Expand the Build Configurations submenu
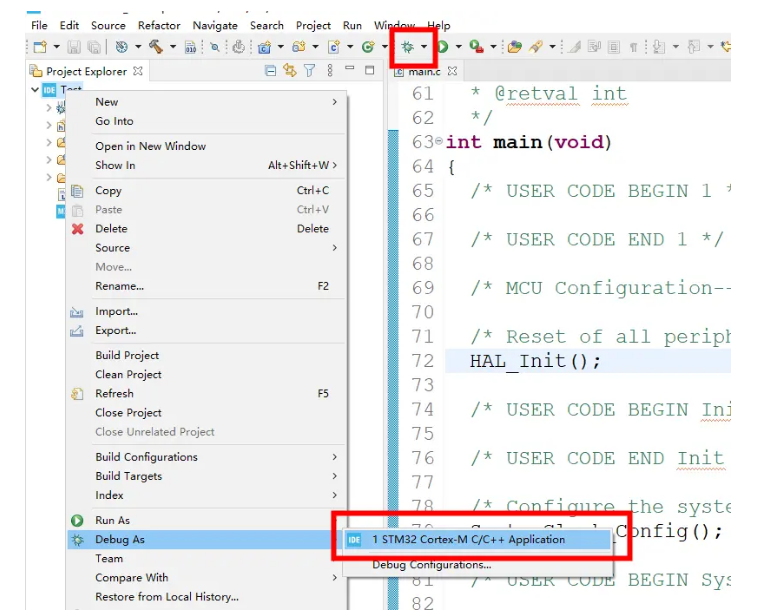 pos(335,457)
